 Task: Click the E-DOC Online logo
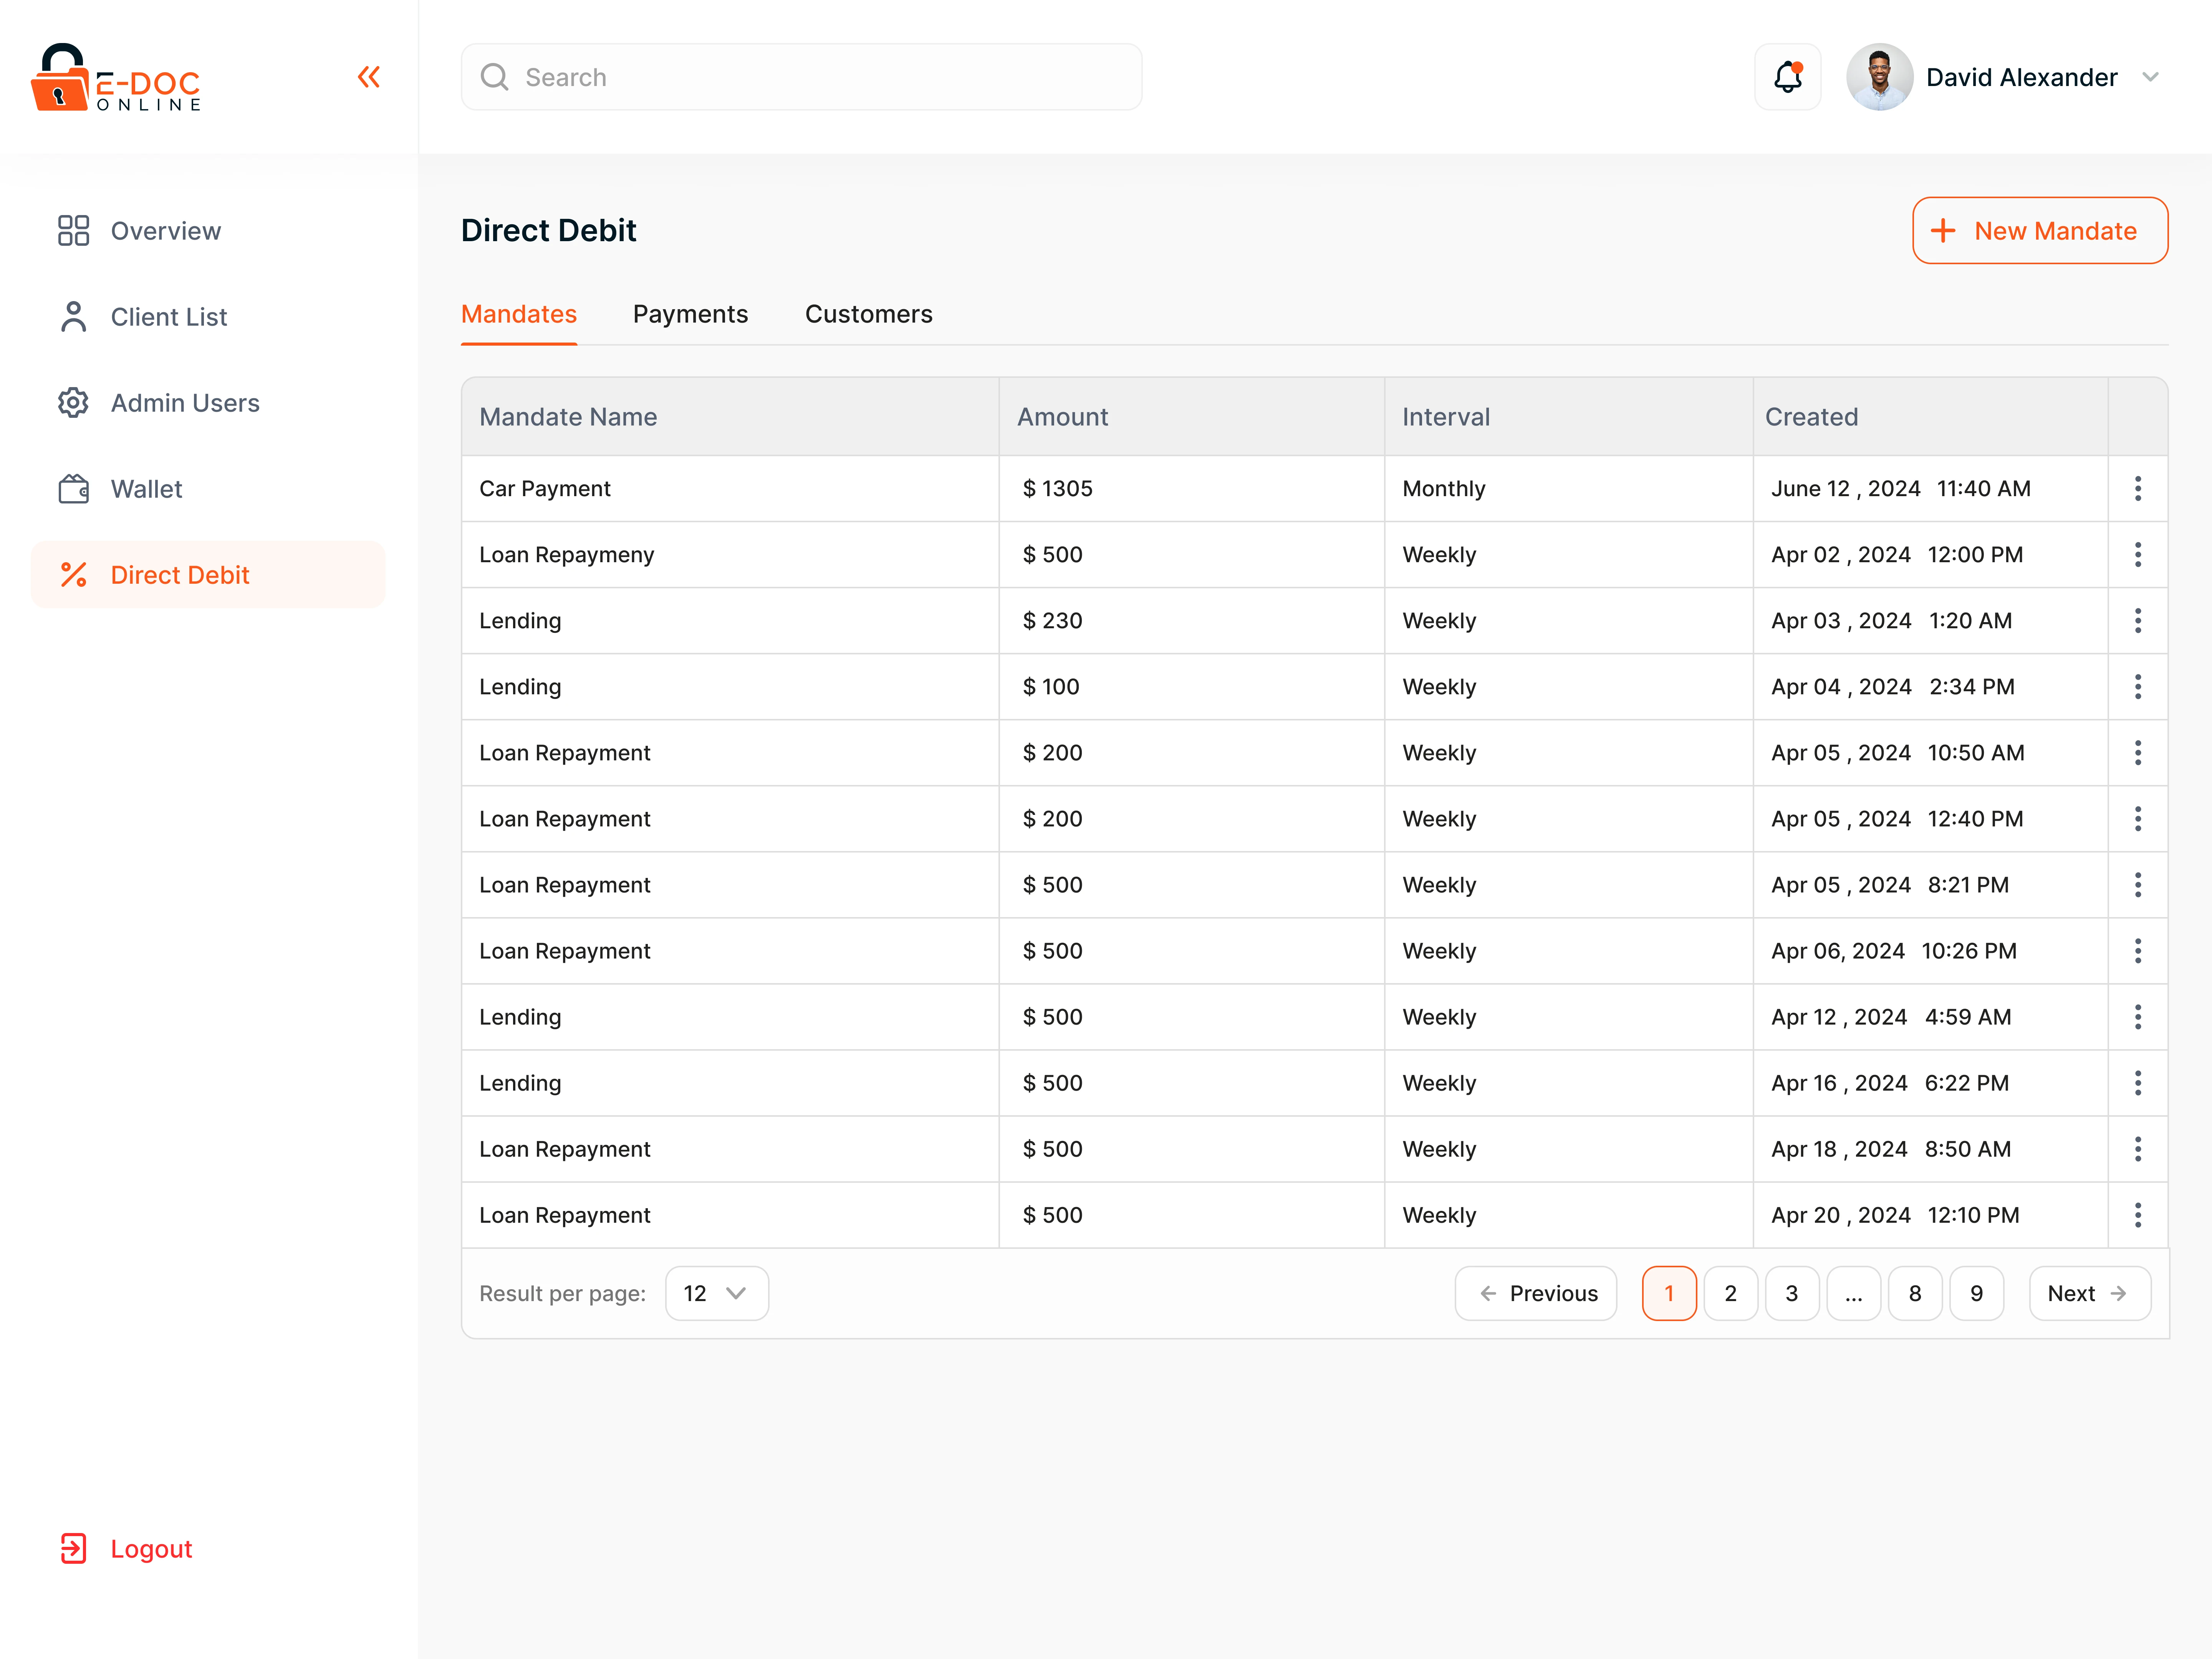point(116,78)
